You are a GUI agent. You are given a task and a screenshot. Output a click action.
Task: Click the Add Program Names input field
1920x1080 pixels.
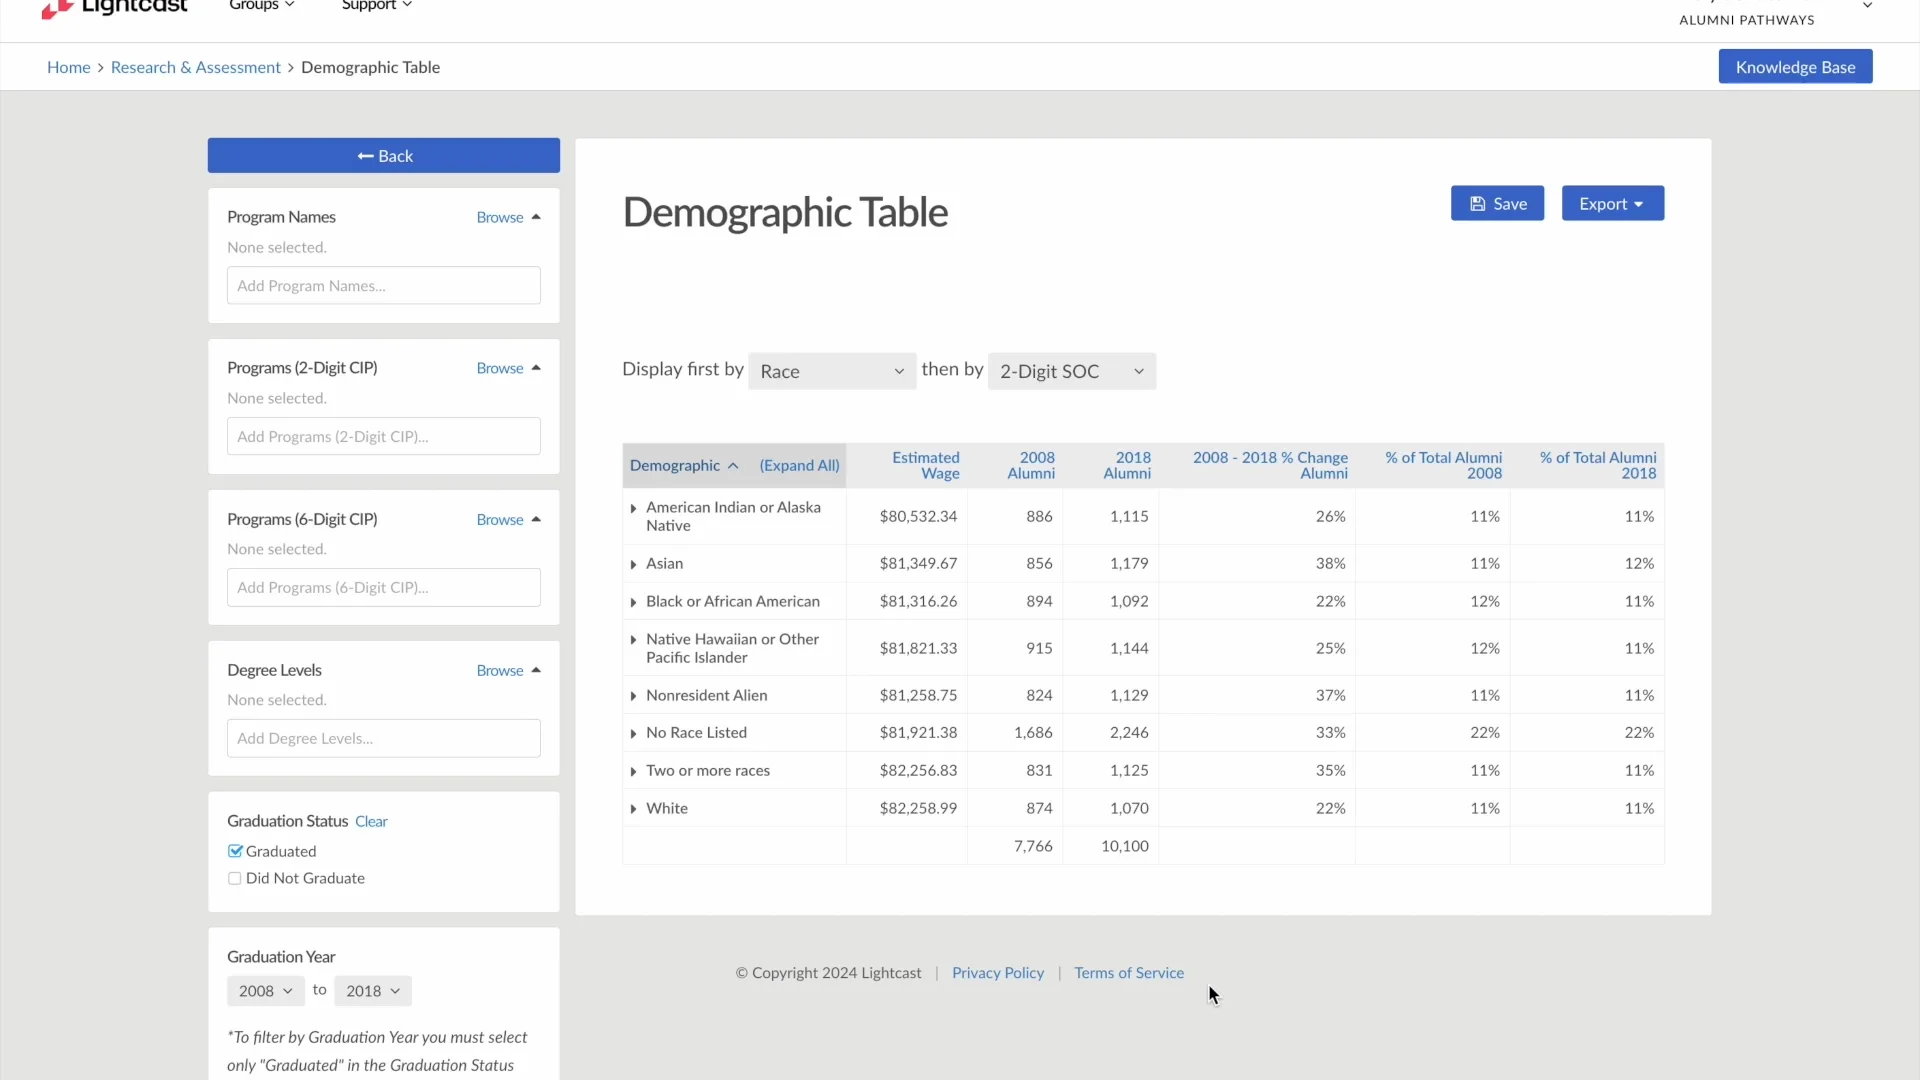click(383, 285)
